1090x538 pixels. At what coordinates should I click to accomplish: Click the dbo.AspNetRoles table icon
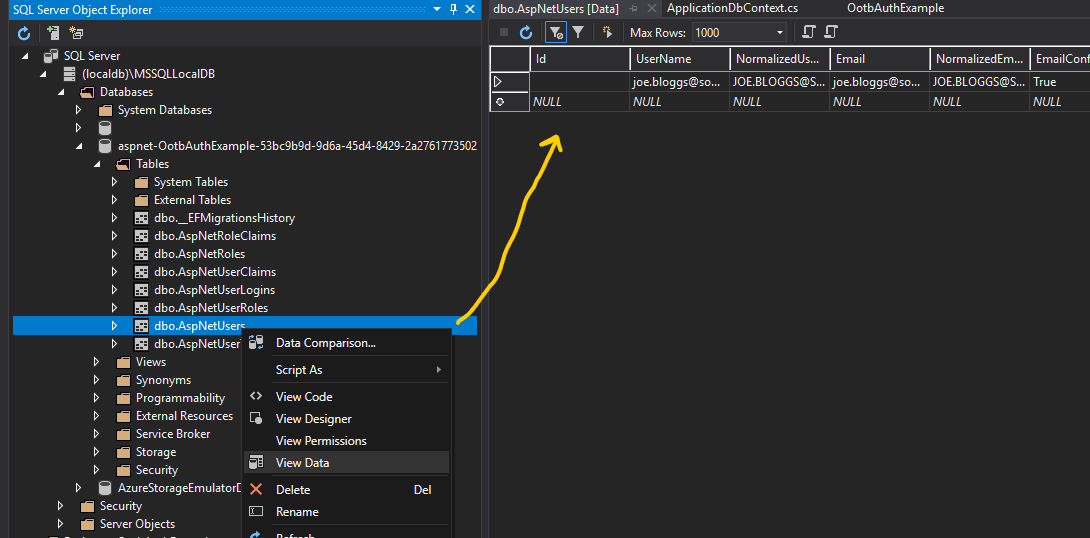click(141, 254)
